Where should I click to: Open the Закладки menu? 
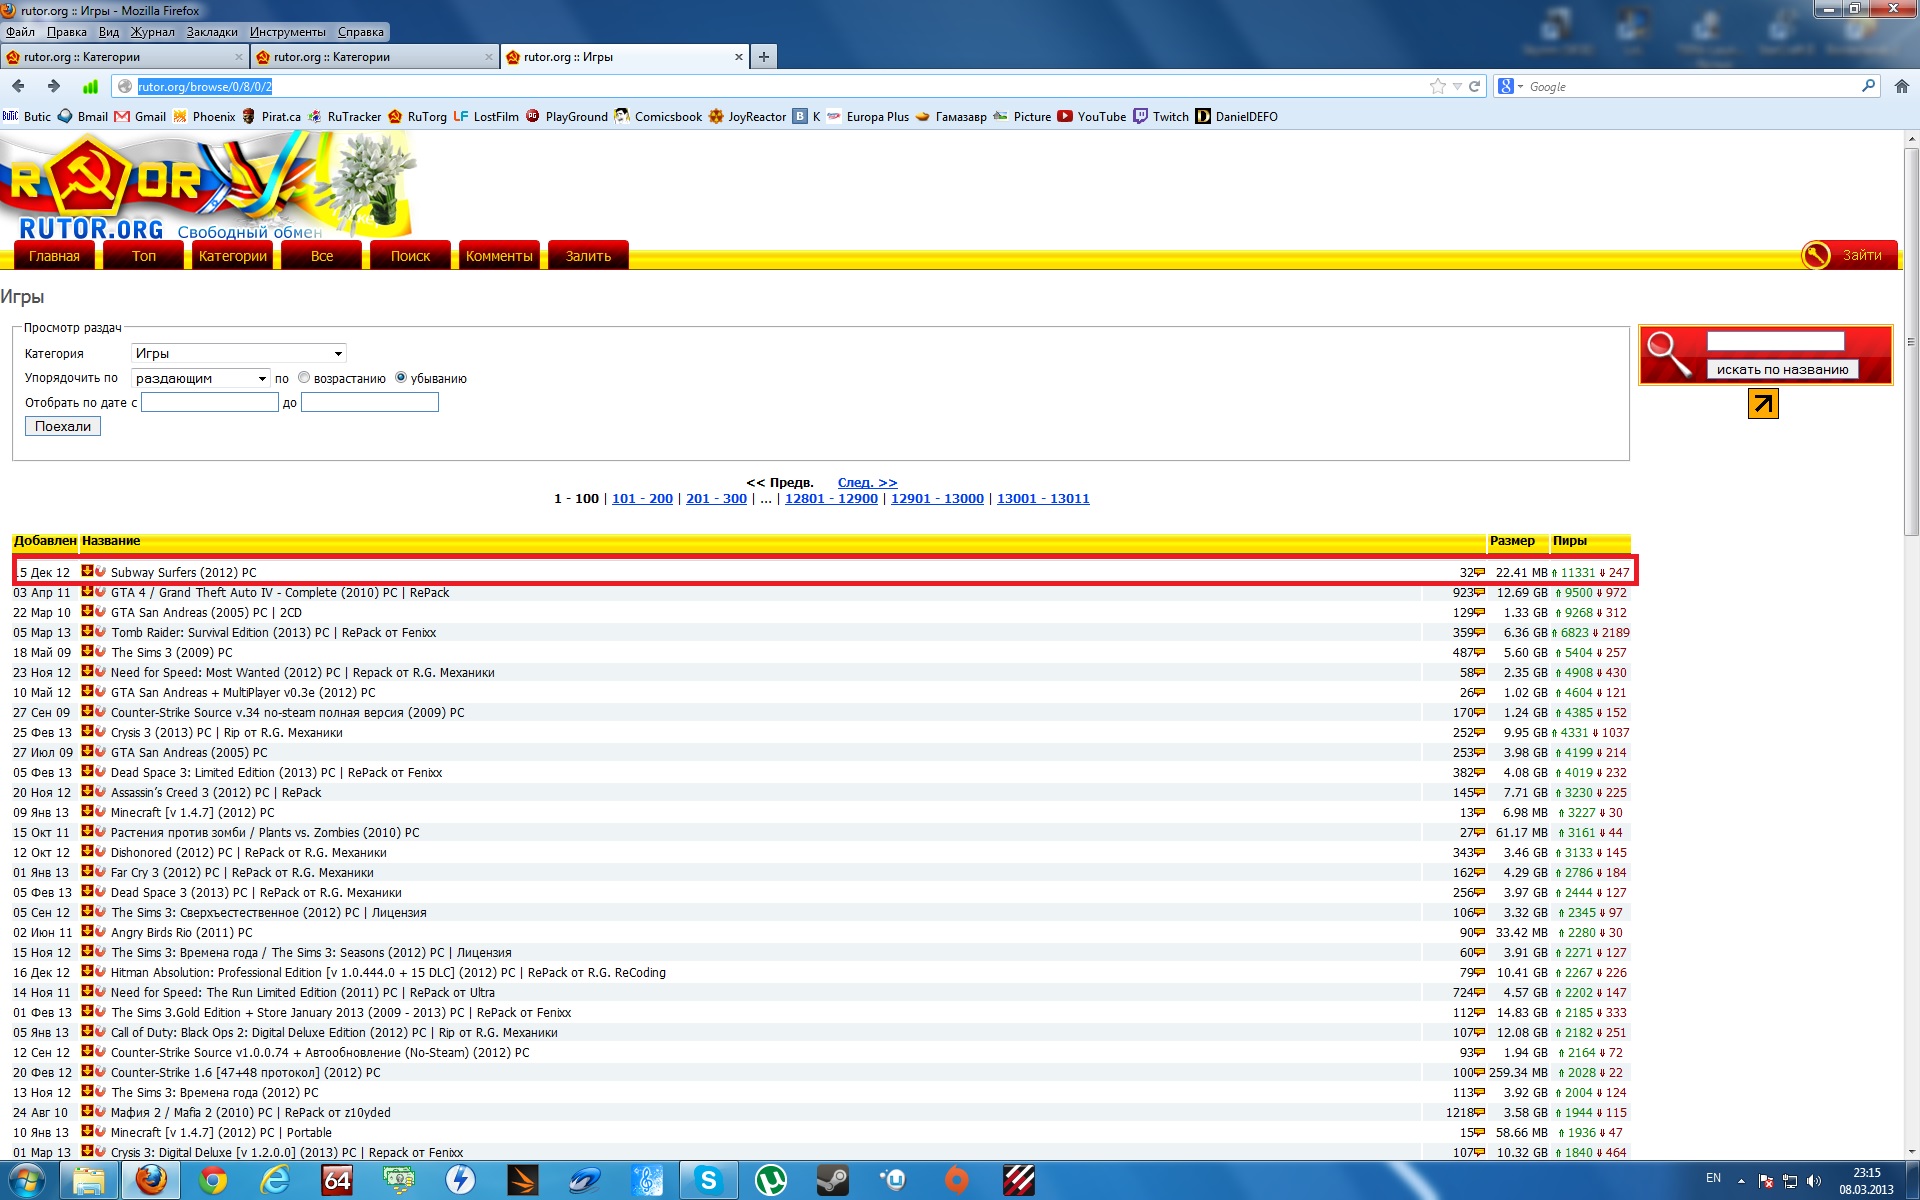coord(212,32)
